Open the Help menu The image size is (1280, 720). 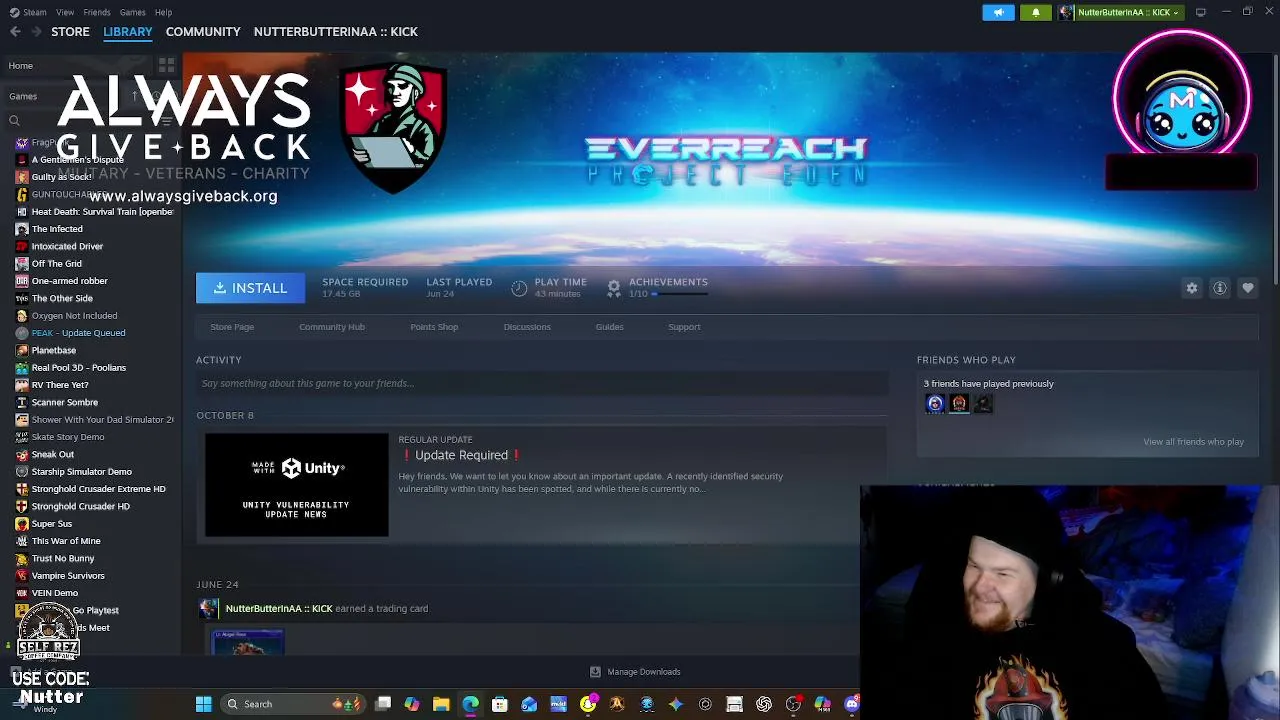pos(163,12)
